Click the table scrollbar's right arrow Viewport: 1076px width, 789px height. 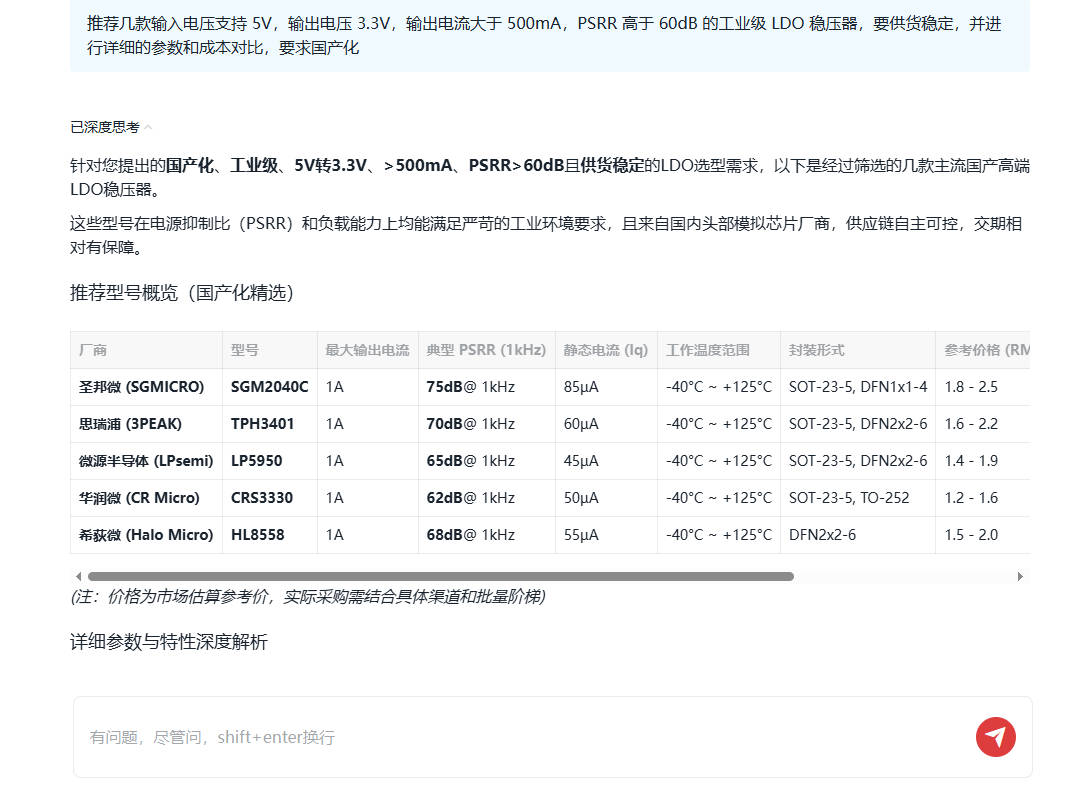pyautogui.click(x=1020, y=576)
